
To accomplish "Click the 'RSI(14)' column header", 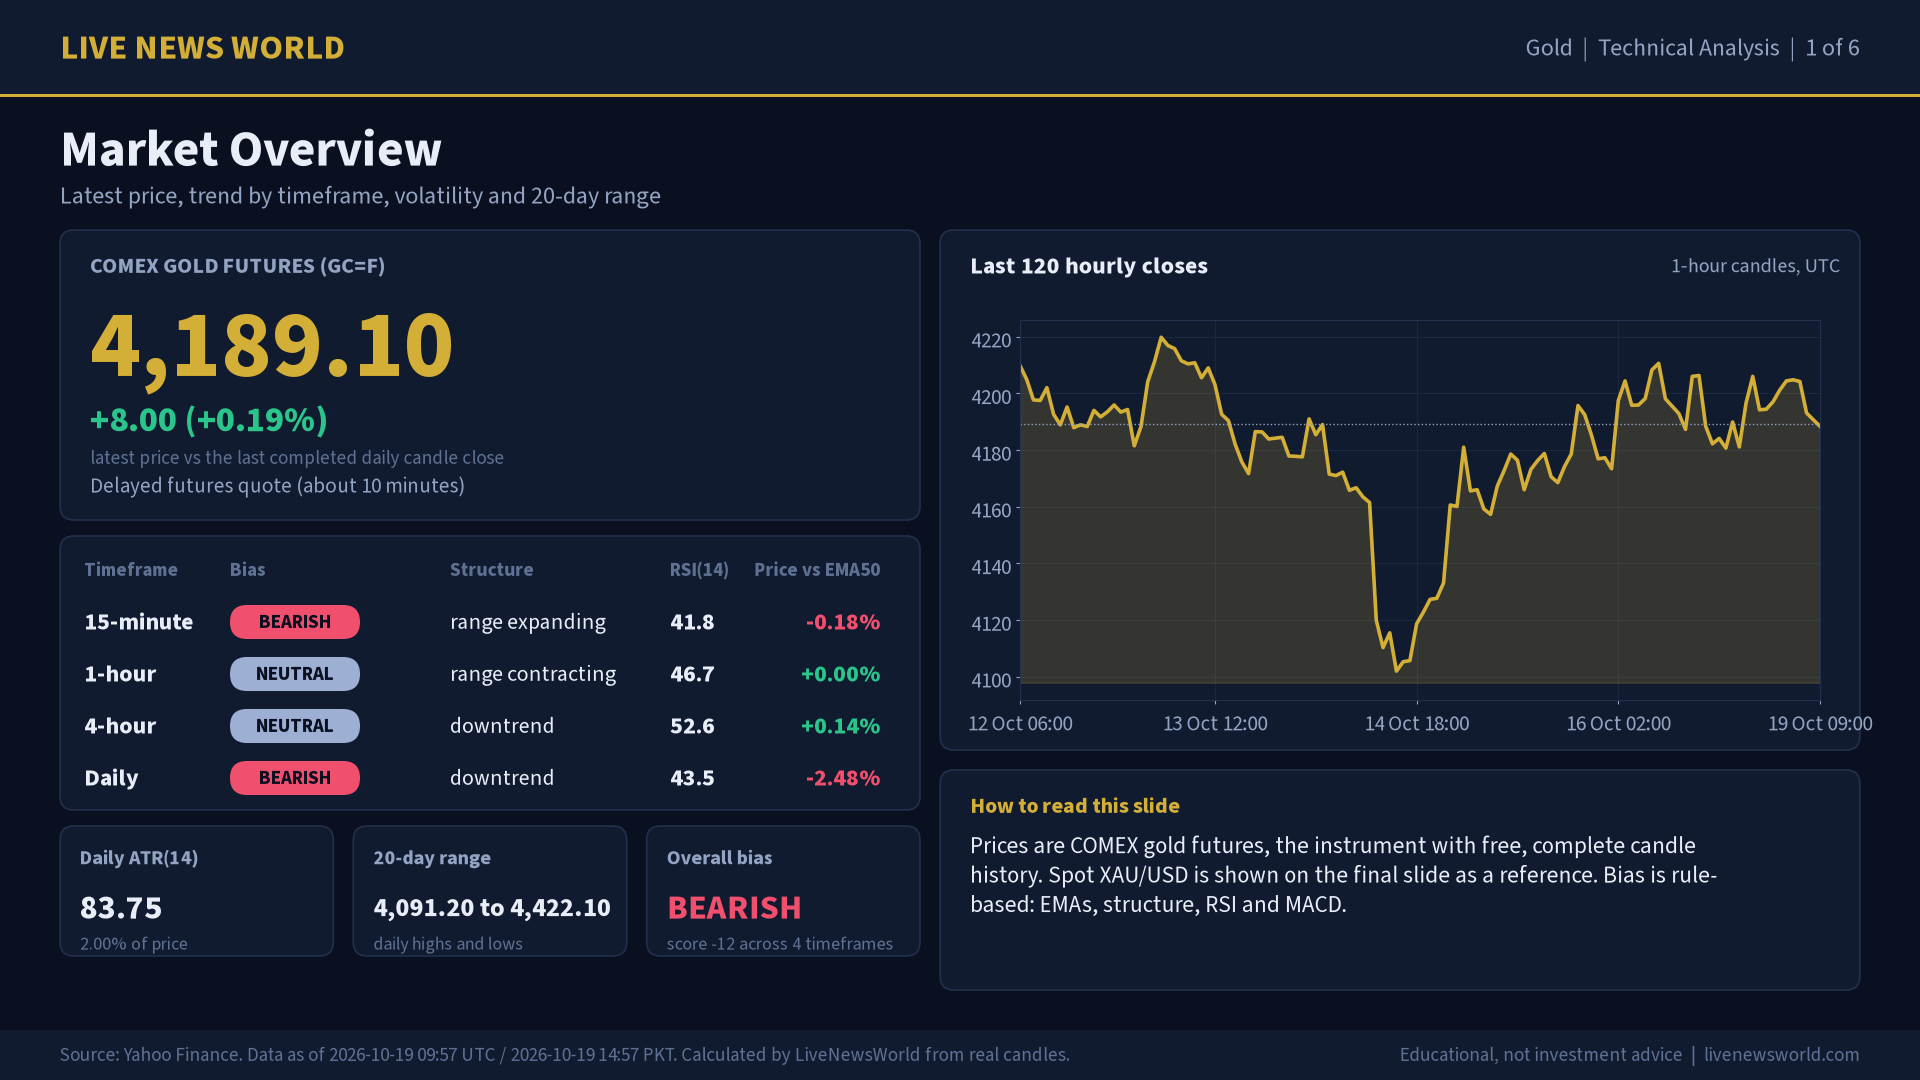I will coord(699,570).
